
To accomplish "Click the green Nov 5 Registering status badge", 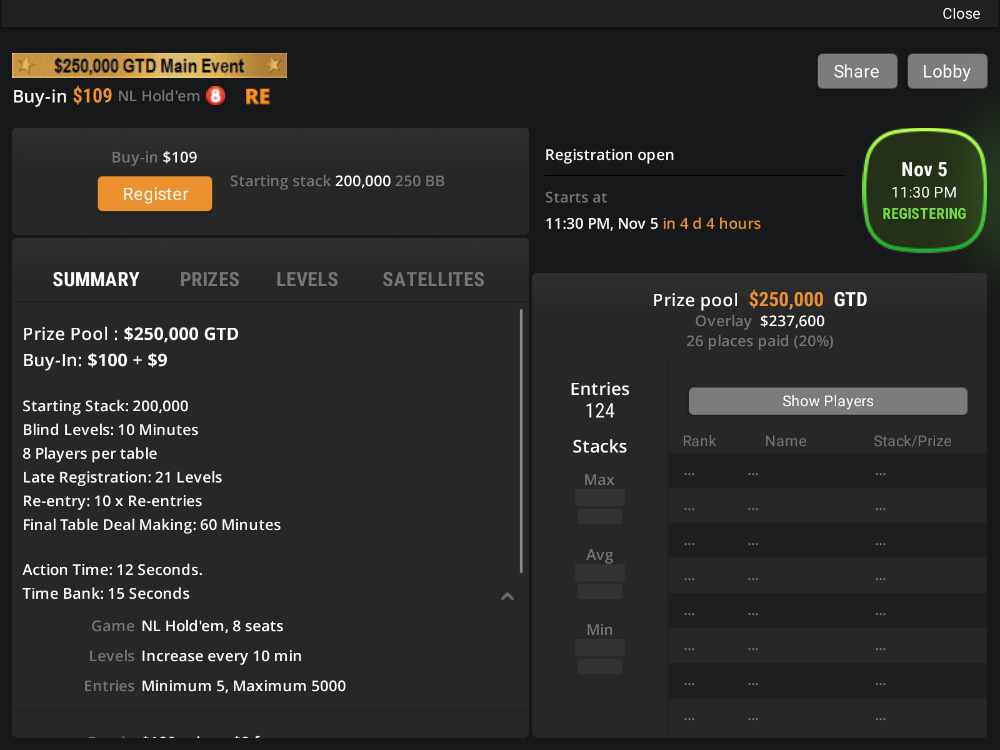I will tap(924, 190).
